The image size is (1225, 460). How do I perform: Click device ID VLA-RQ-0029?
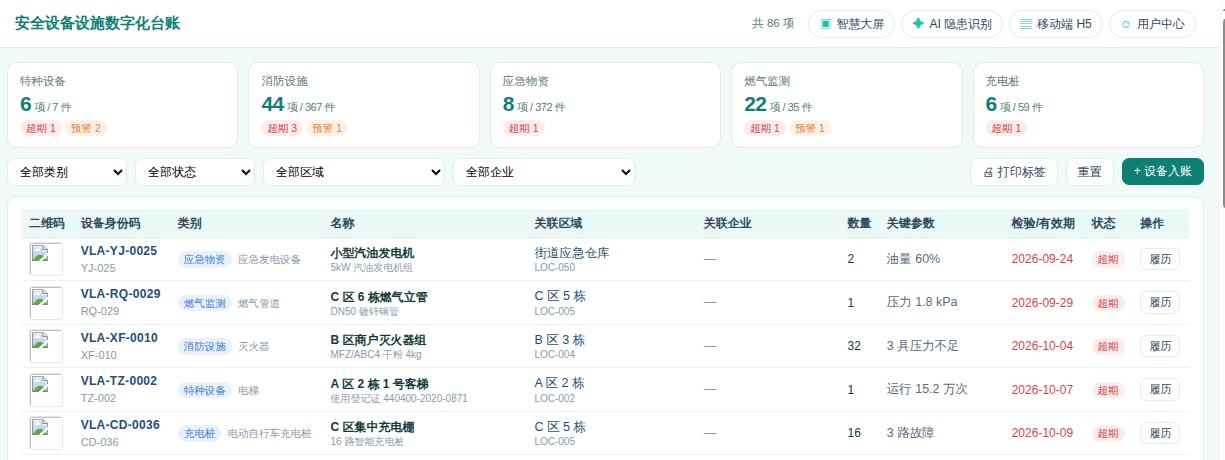click(121, 294)
